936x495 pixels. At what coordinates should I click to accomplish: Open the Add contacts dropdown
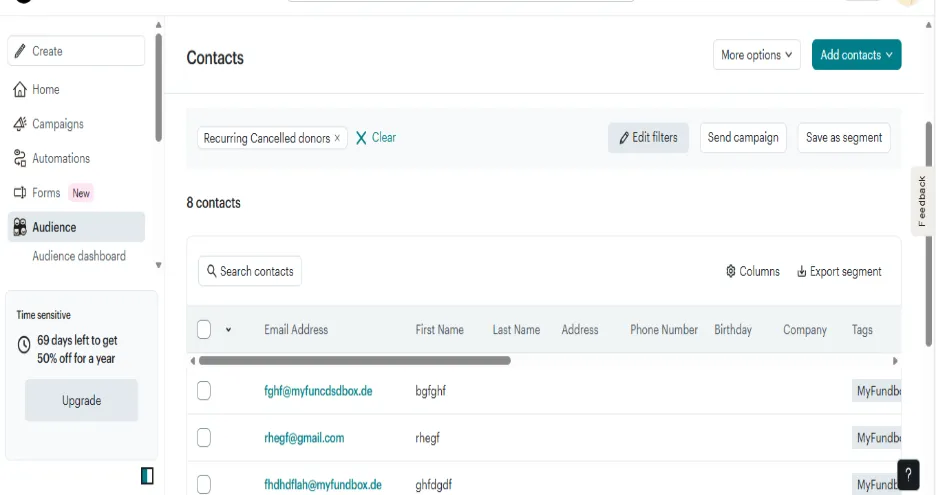(x=856, y=55)
